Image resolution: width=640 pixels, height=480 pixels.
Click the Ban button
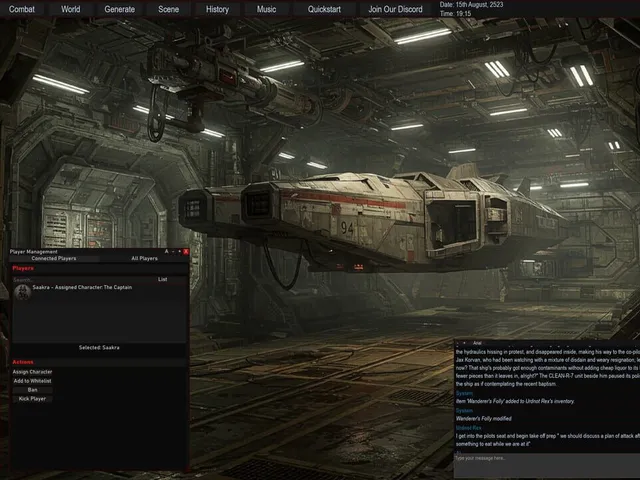(x=32, y=390)
